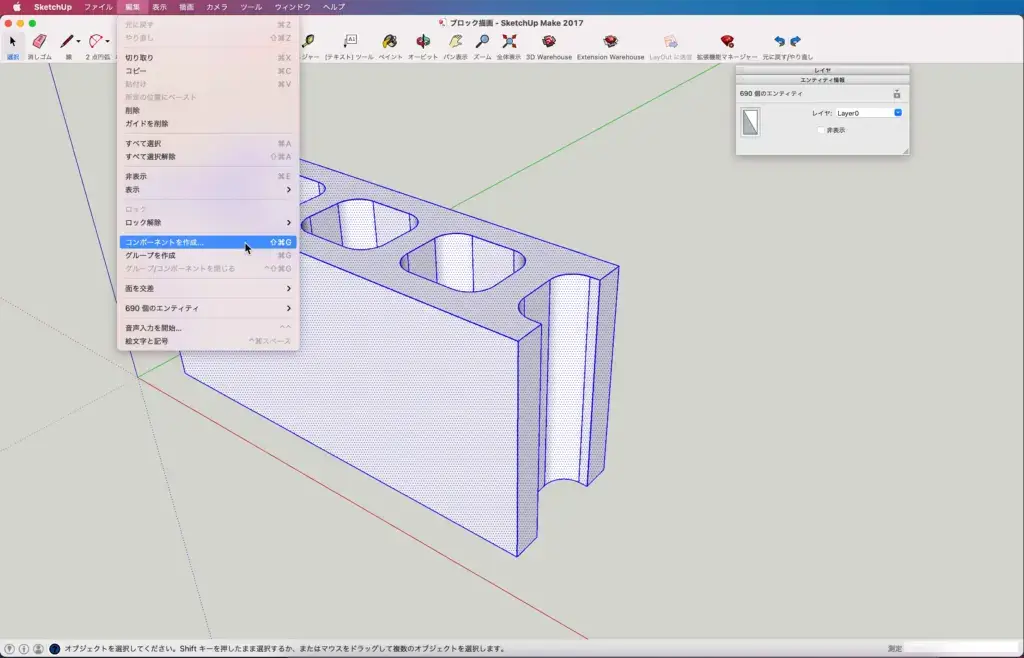1024x658 pixels.
Task: Click the 全体表示 zoom extents icon
Action: pyautogui.click(x=509, y=42)
